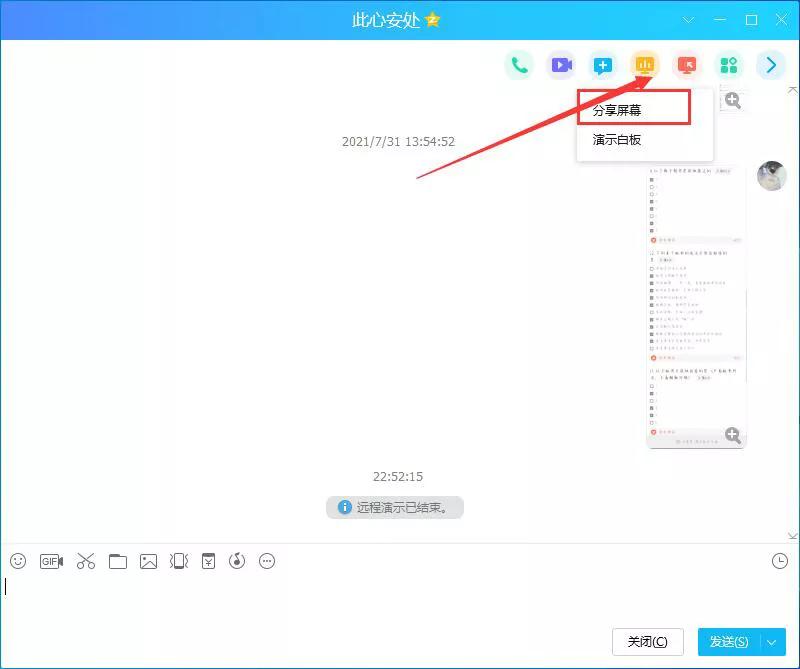Viewport: 800px width, 669px height.
Task: Start a voice call
Action: pos(518,65)
